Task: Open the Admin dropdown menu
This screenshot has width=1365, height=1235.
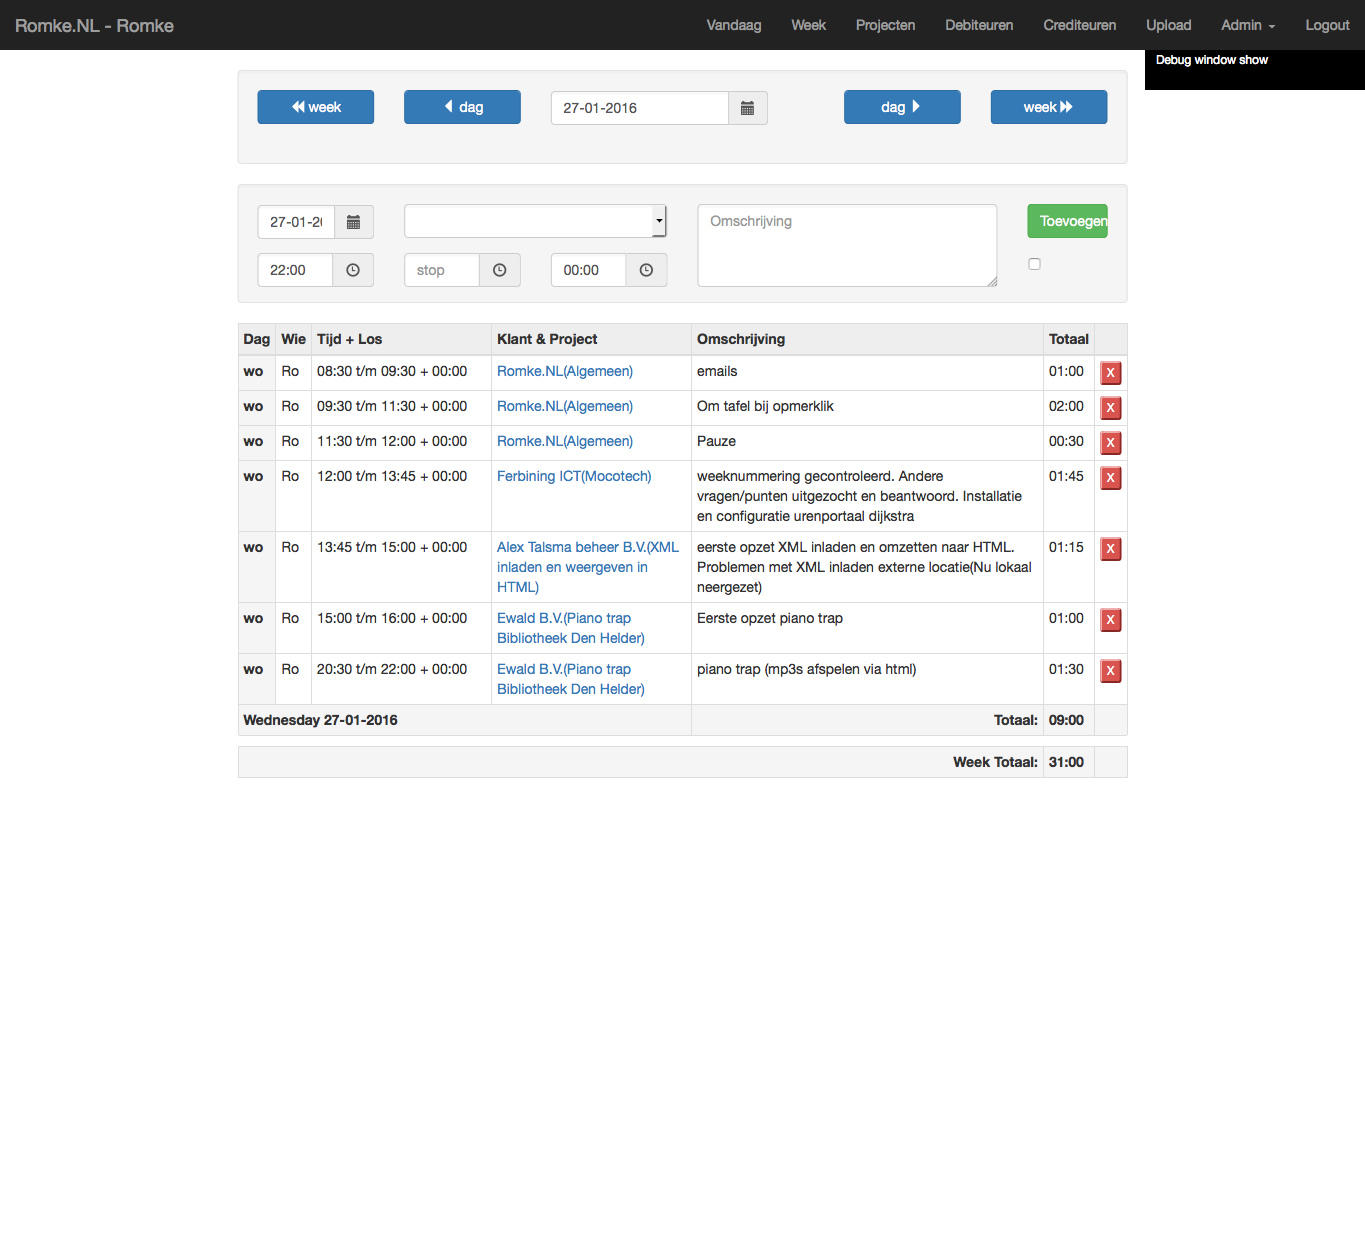Action: pos(1247,25)
